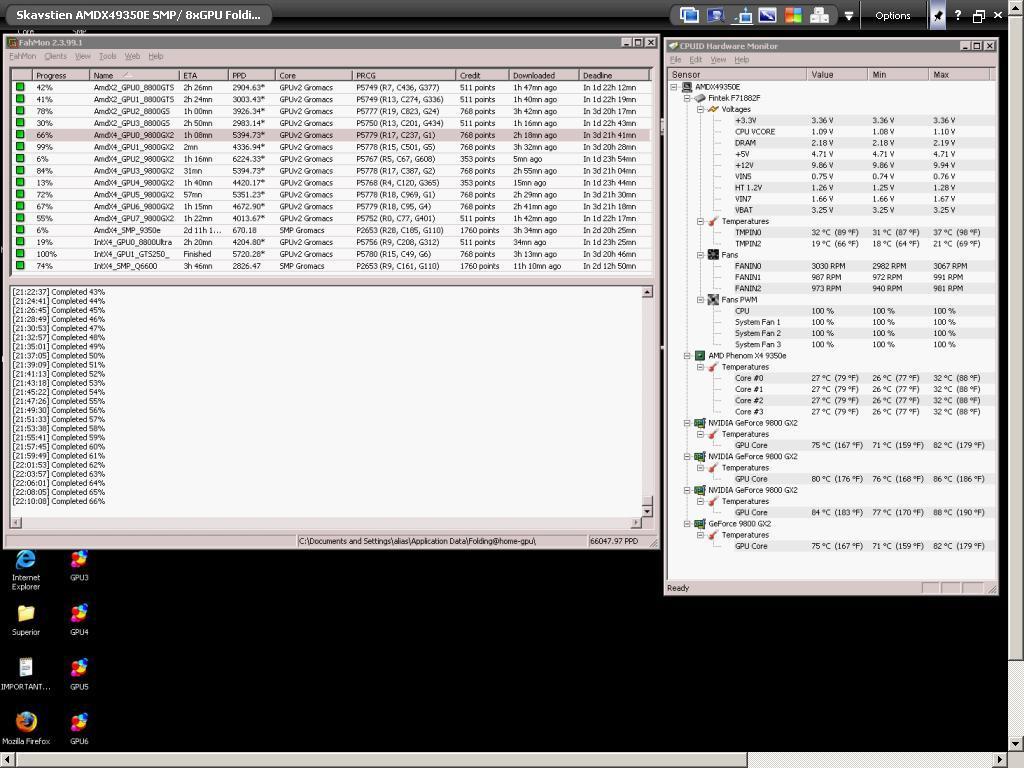Image resolution: width=1024 pixels, height=769 pixels.
Task: Click remote view bottom scrollbar left arrow
Action: [x=7, y=760]
